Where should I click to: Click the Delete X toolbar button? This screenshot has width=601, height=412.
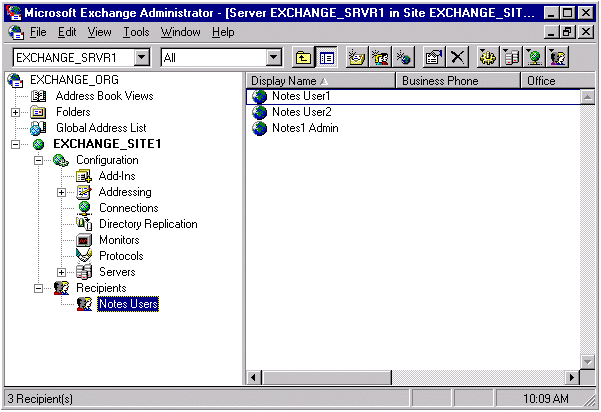(x=457, y=57)
